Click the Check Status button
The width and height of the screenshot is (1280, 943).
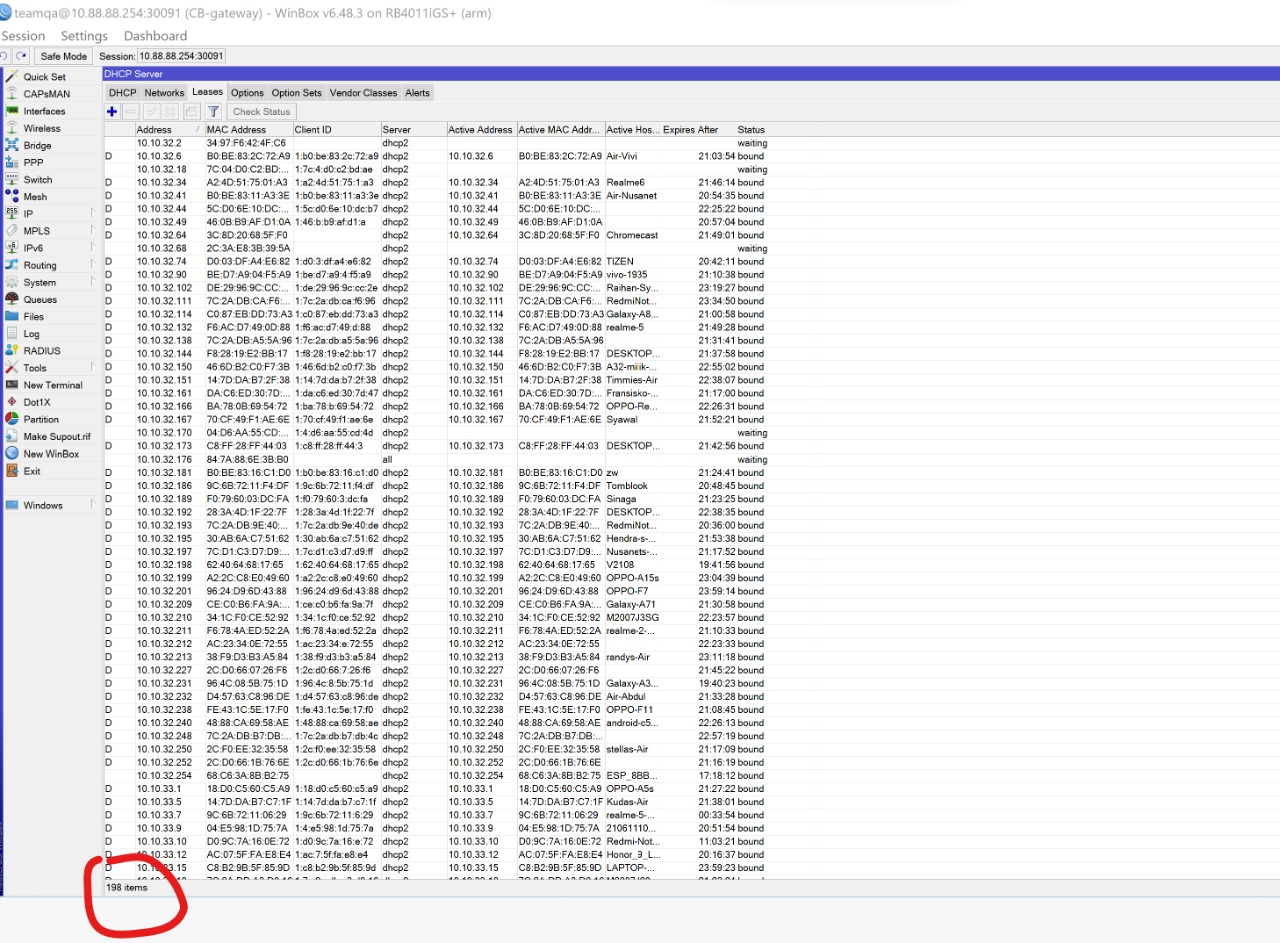tap(262, 111)
